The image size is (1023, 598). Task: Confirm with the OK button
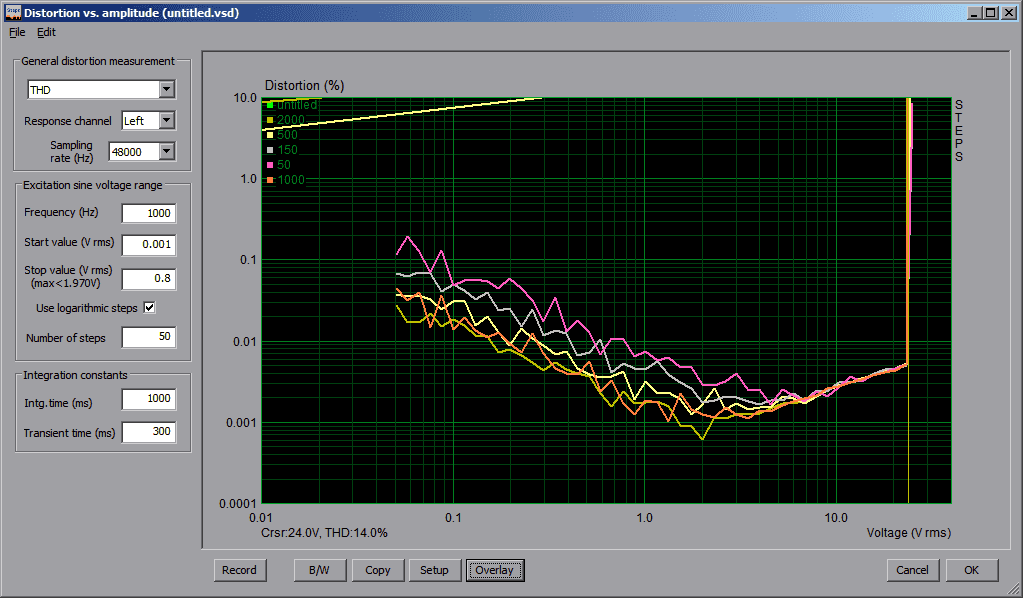click(x=971, y=570)
